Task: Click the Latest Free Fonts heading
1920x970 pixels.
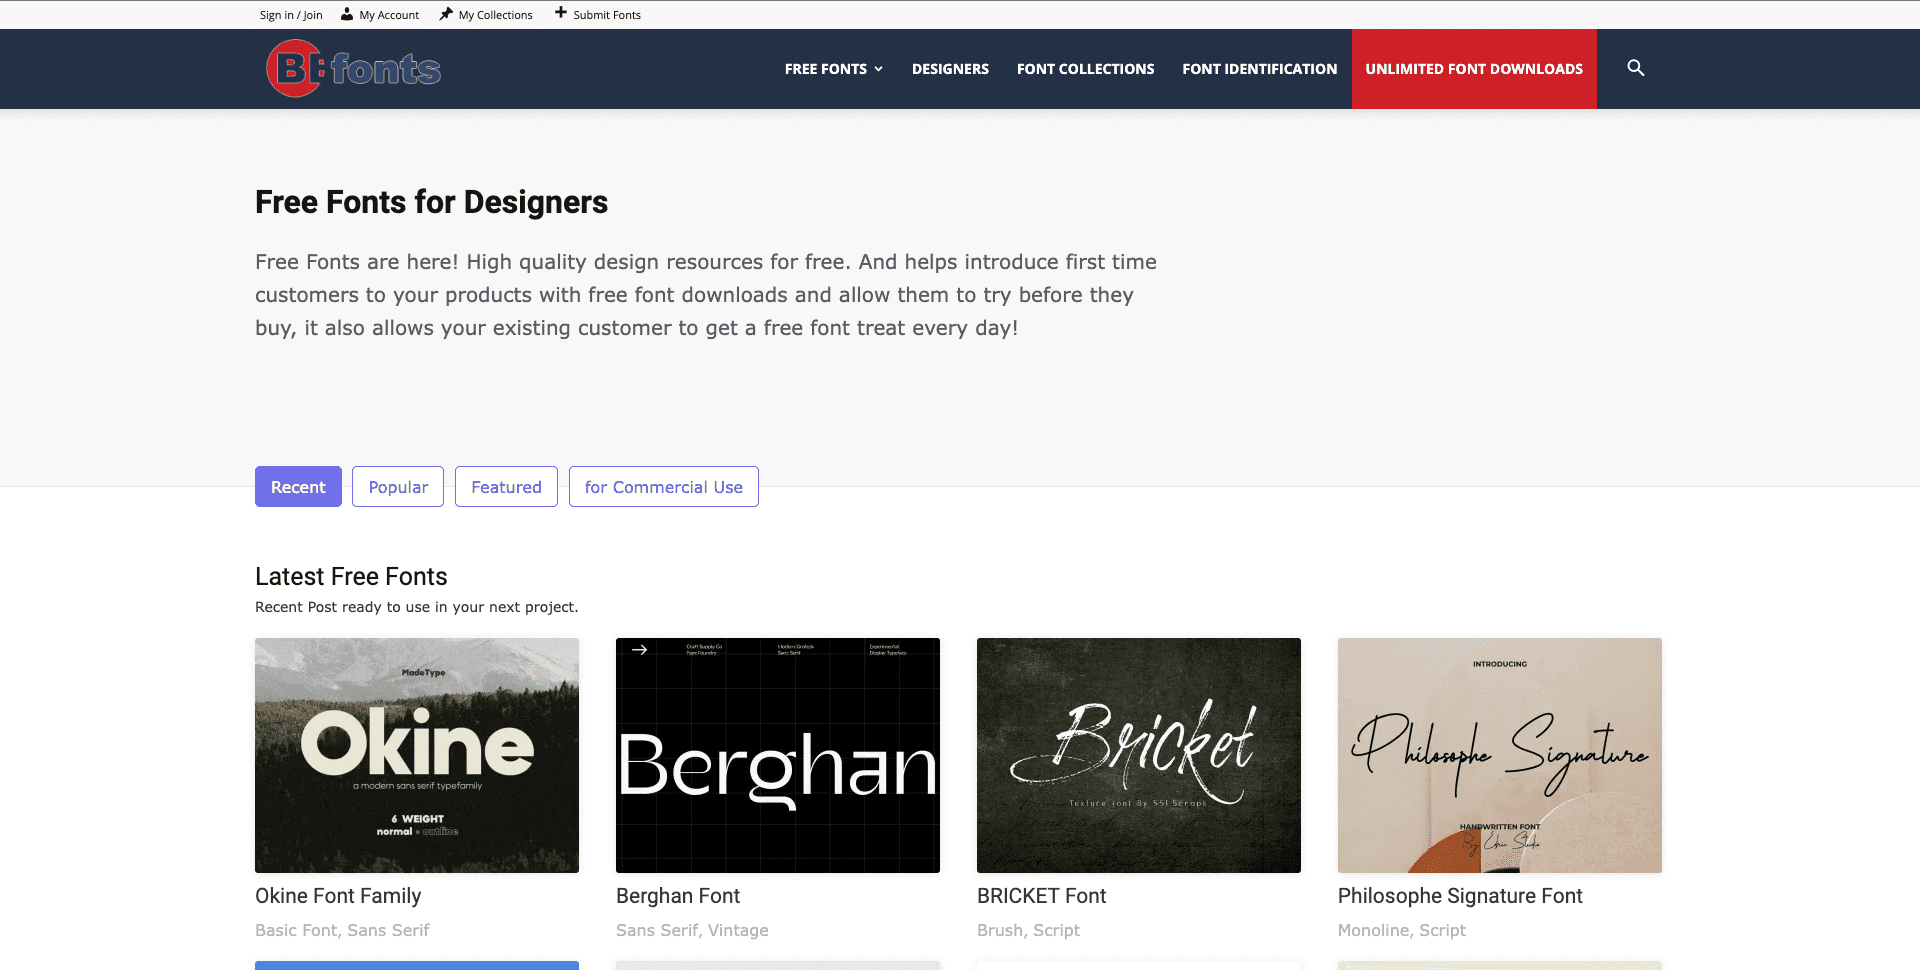Action: [x=351, y=577]
